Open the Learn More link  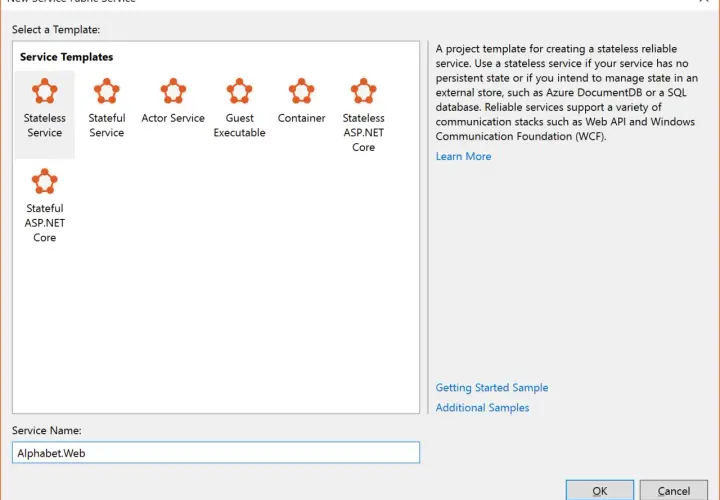[x=463, y=156]
